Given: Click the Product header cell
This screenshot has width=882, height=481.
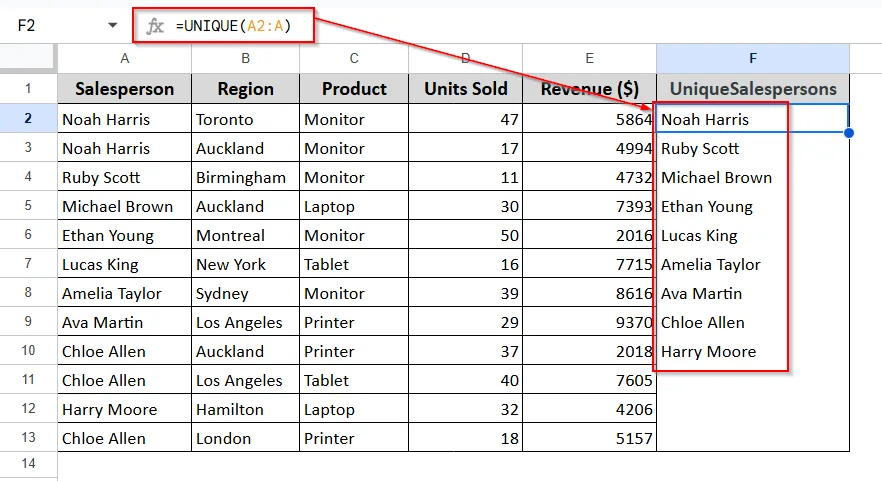Looking at the screenshot, I should (354, 89).
